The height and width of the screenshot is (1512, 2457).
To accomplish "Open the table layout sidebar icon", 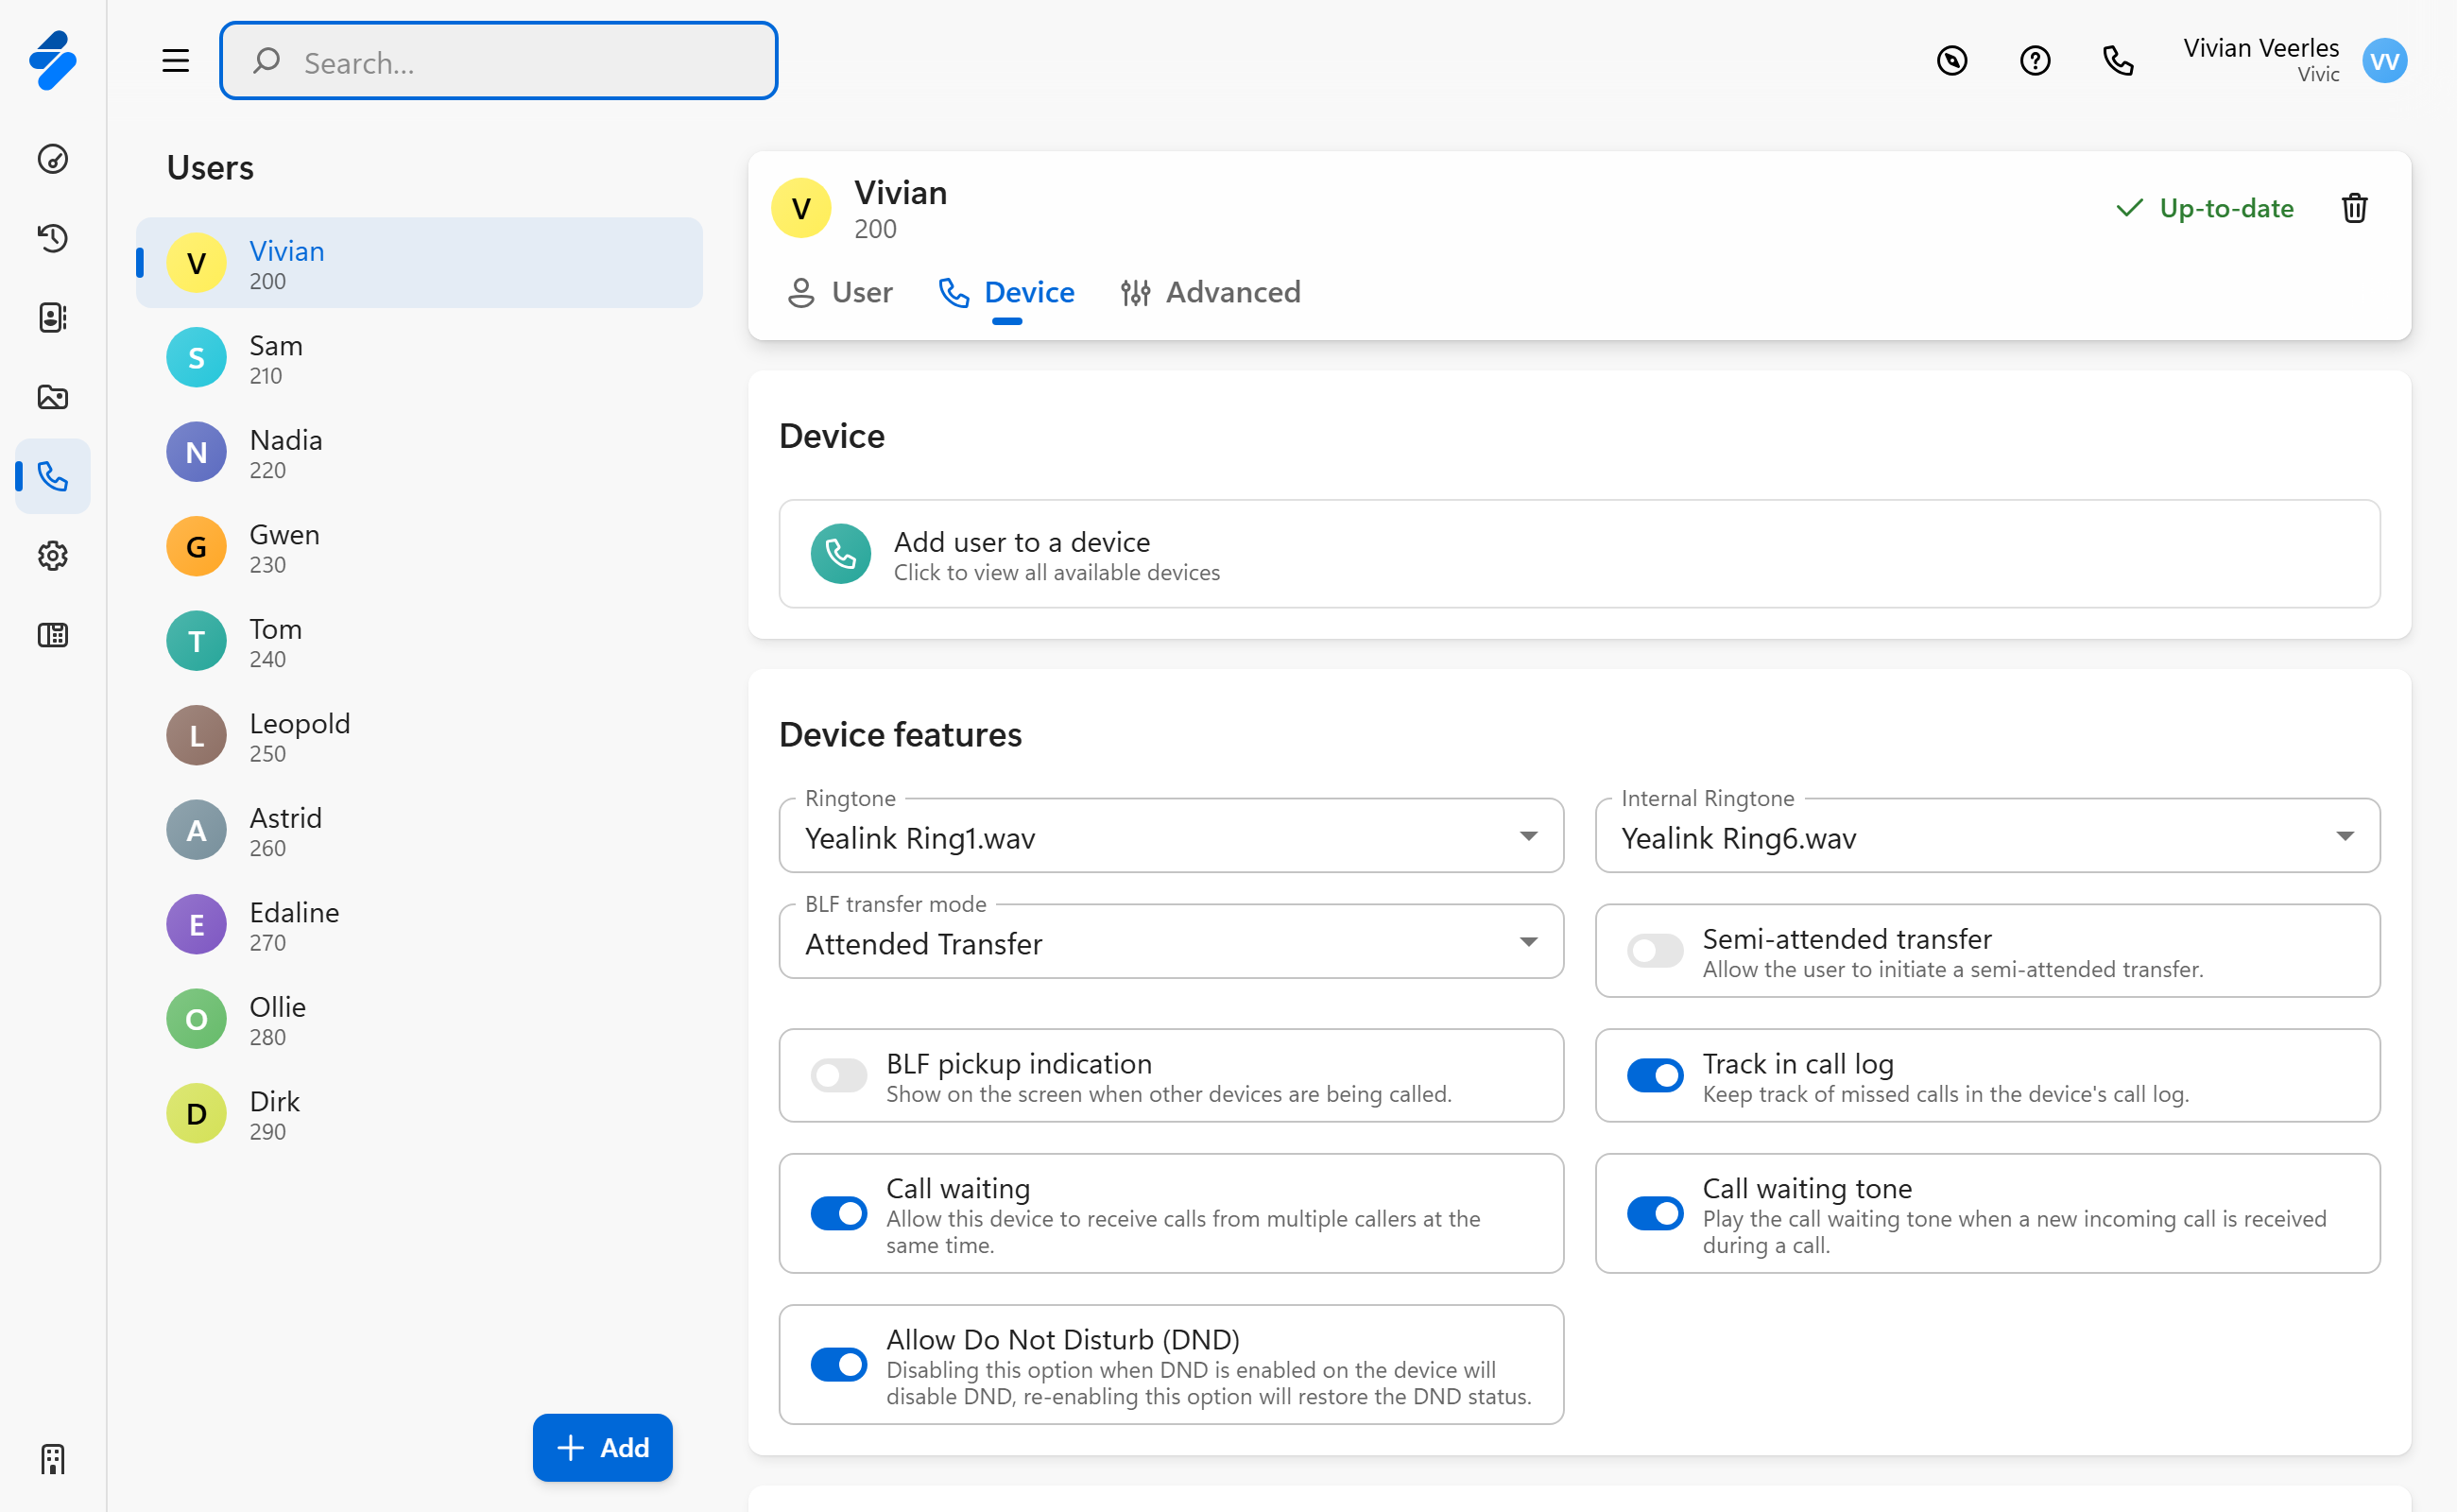I will tap(53, 635).
